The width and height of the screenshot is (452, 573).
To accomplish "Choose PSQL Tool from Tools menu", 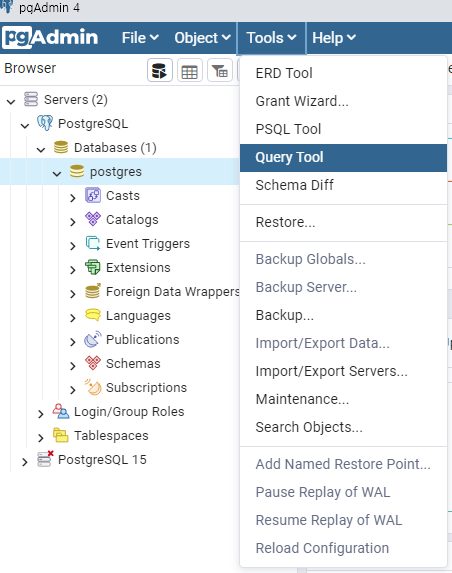I will tap(343, 129).
